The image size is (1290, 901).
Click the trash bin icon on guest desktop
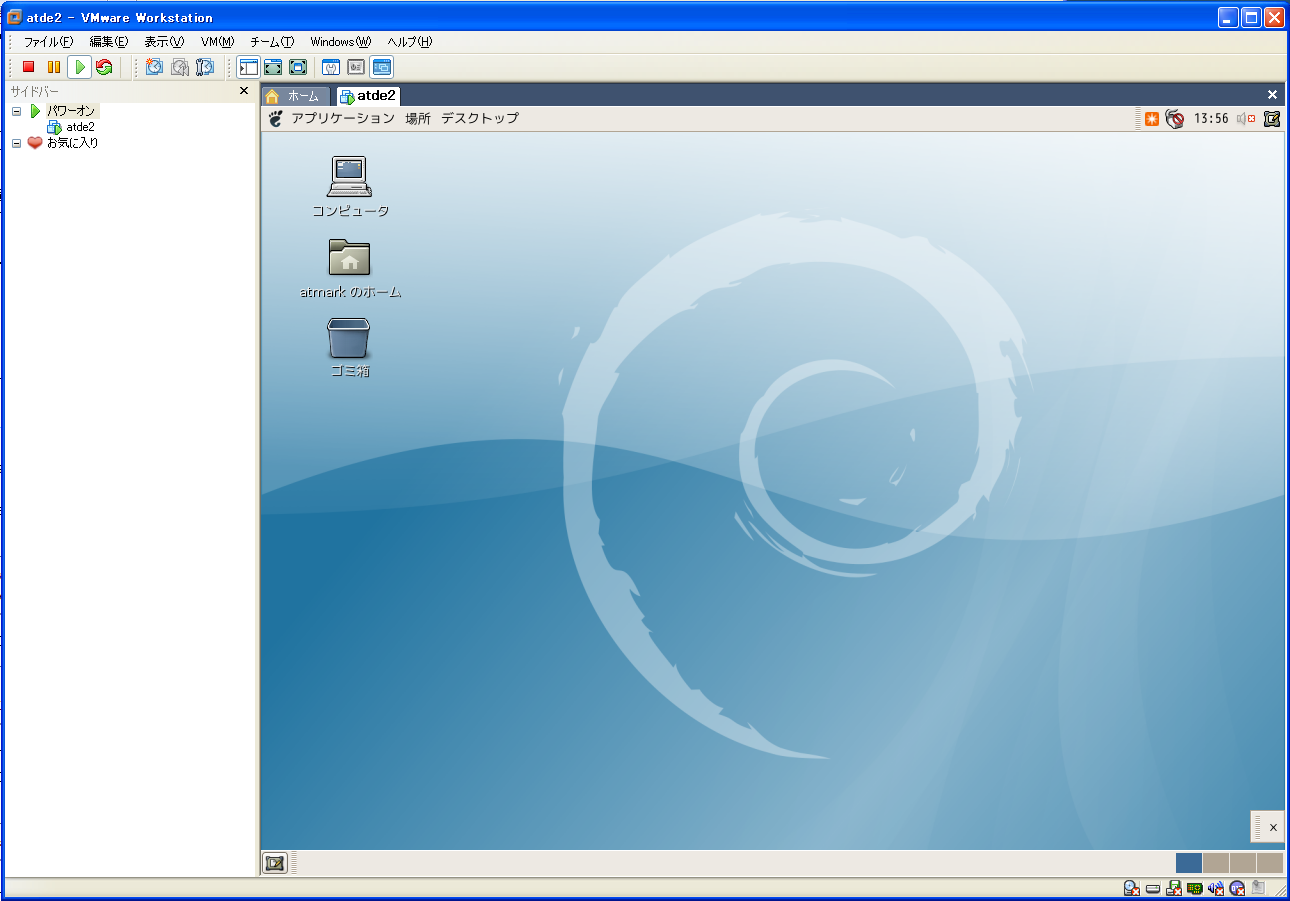point(349,338)
